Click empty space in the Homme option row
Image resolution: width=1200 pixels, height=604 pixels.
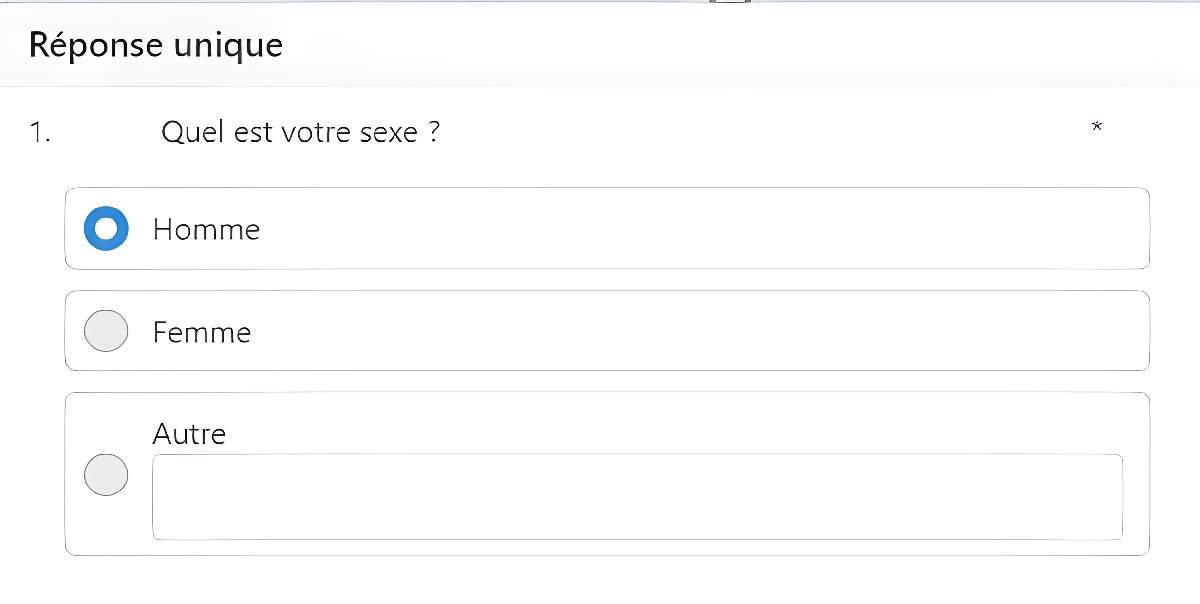pos(700,229)
